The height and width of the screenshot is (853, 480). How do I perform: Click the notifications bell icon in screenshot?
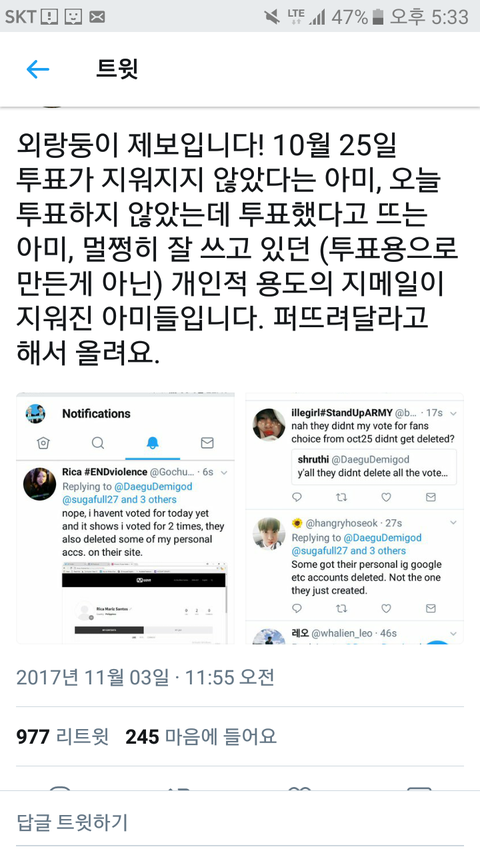coord(152,443)
